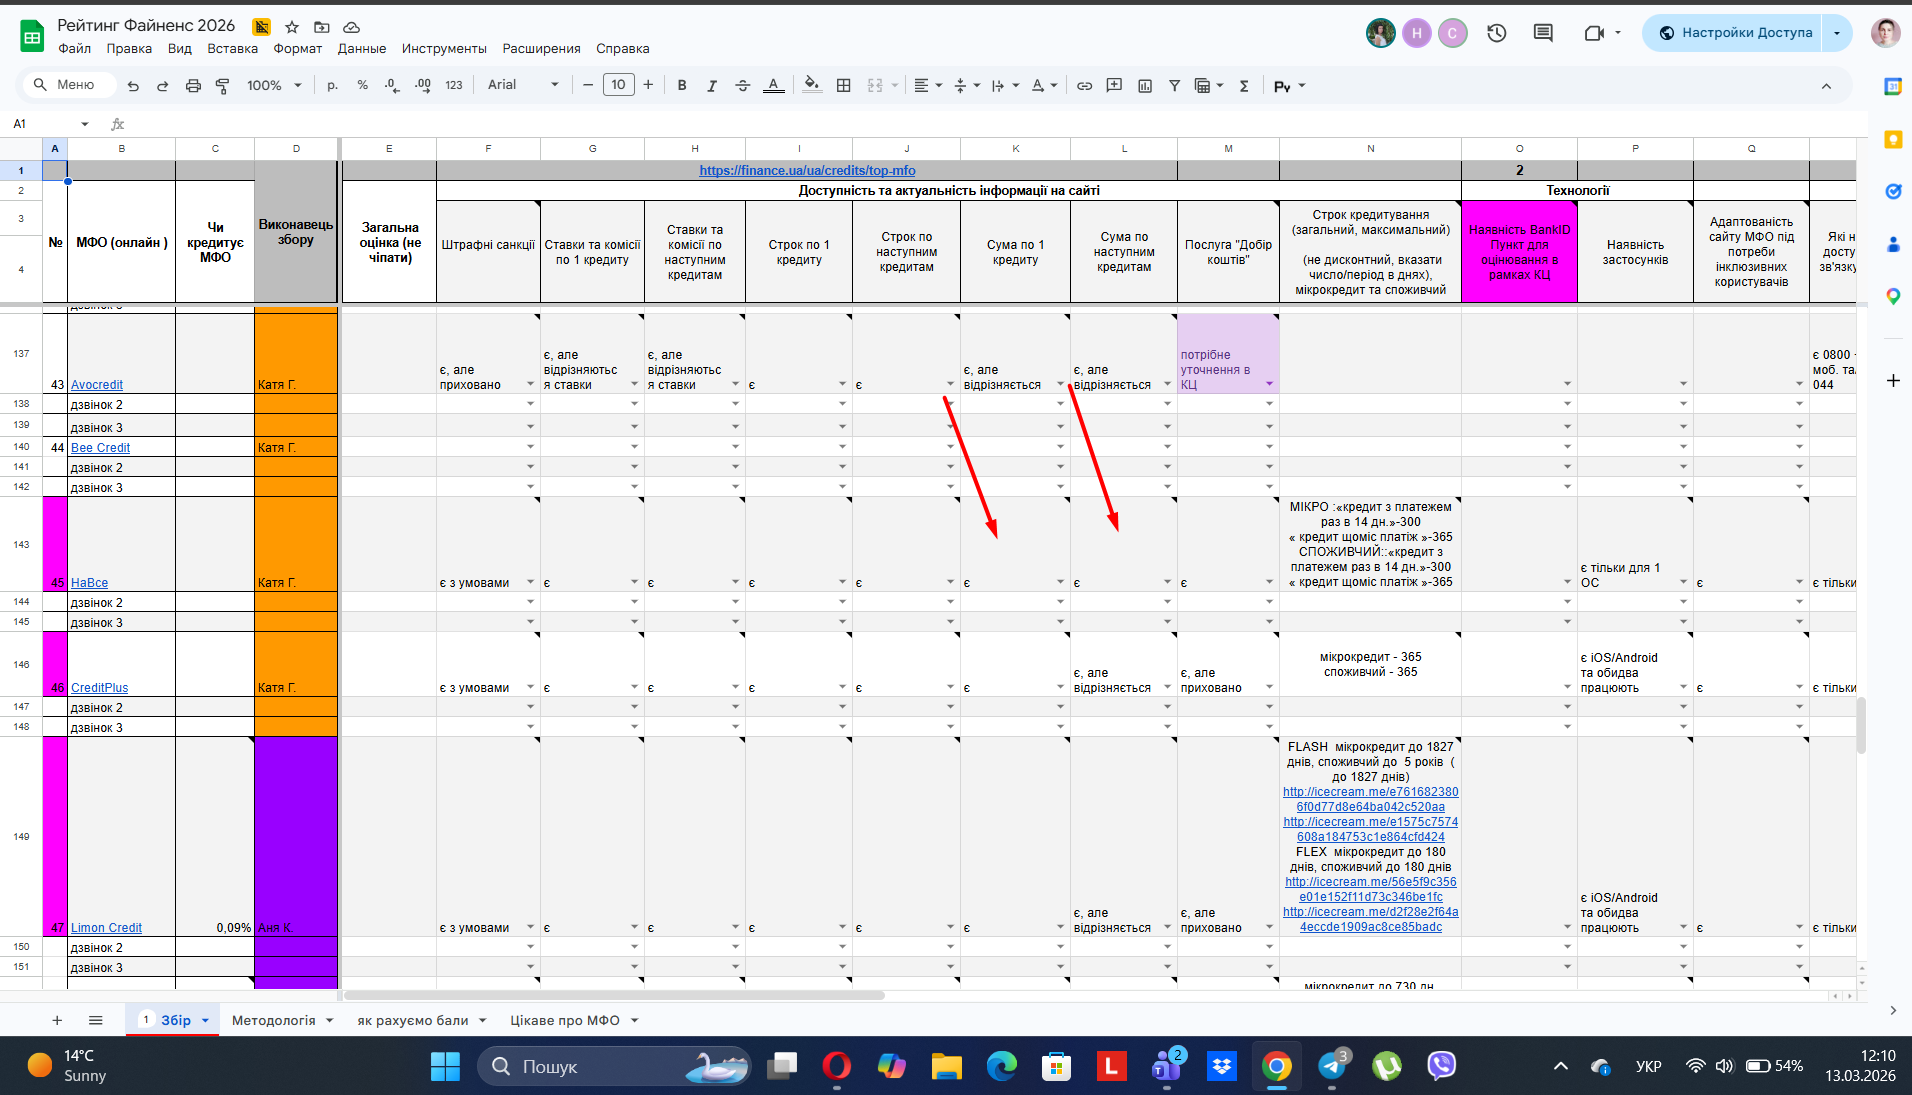The height and width of the screenshot is (1095, 1912).
Task: Open the borders tool
Action: pos(844,86)
